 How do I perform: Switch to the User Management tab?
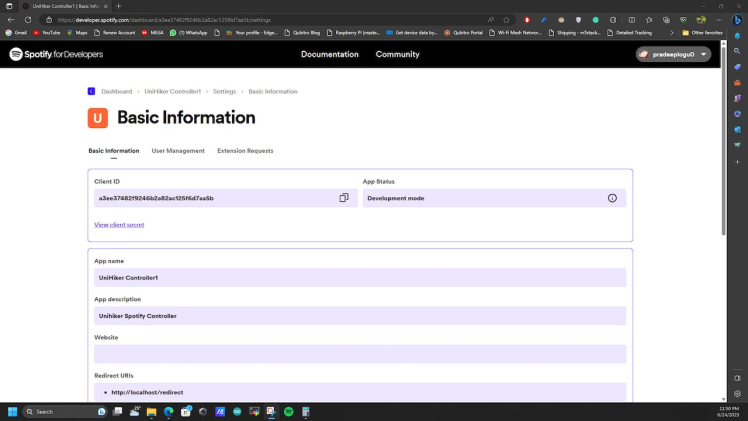178,151
